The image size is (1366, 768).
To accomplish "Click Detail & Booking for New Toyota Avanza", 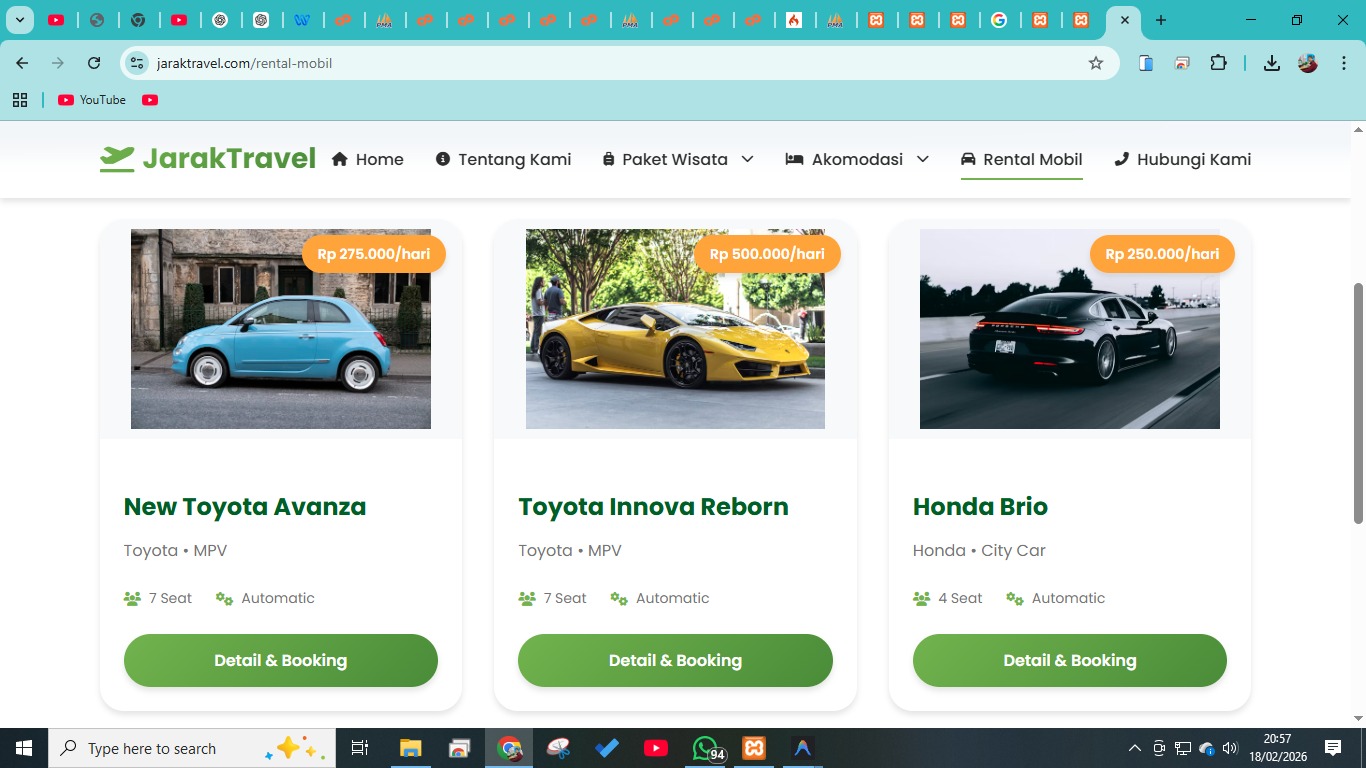I will [280, 660].
